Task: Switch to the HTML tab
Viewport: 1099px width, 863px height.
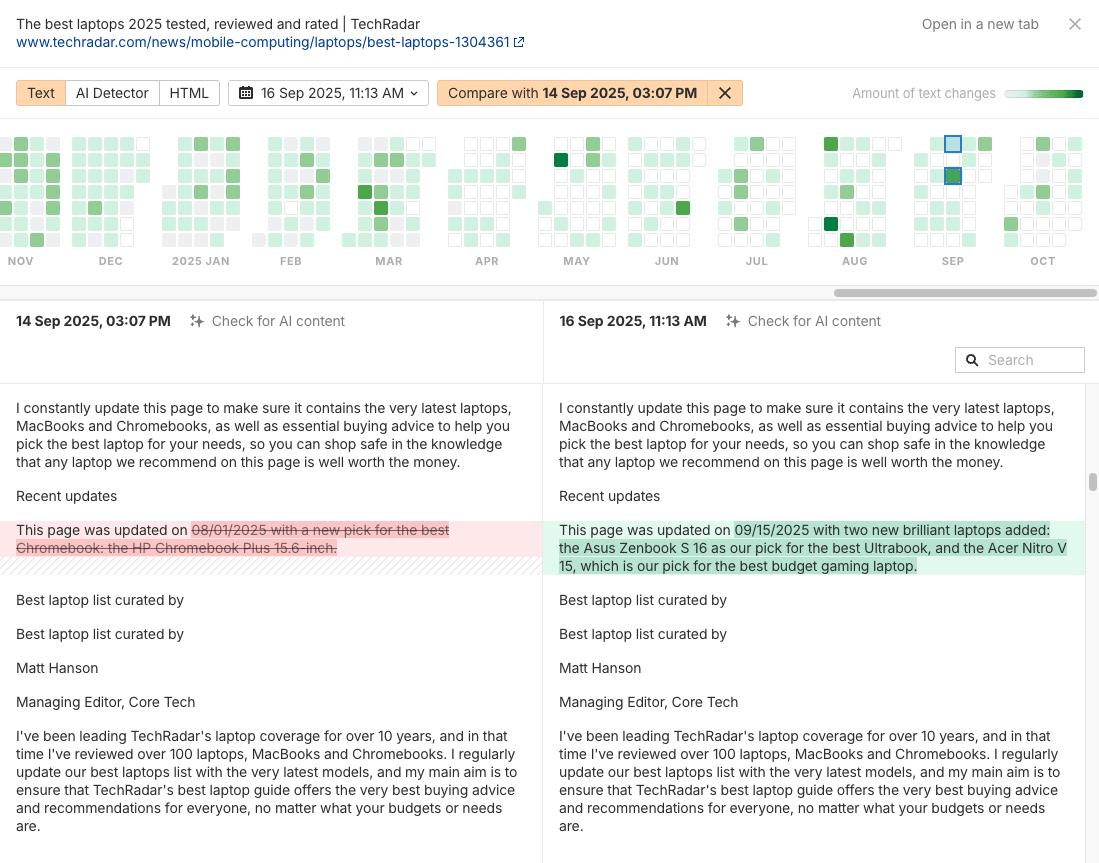Action: (189, 92)
